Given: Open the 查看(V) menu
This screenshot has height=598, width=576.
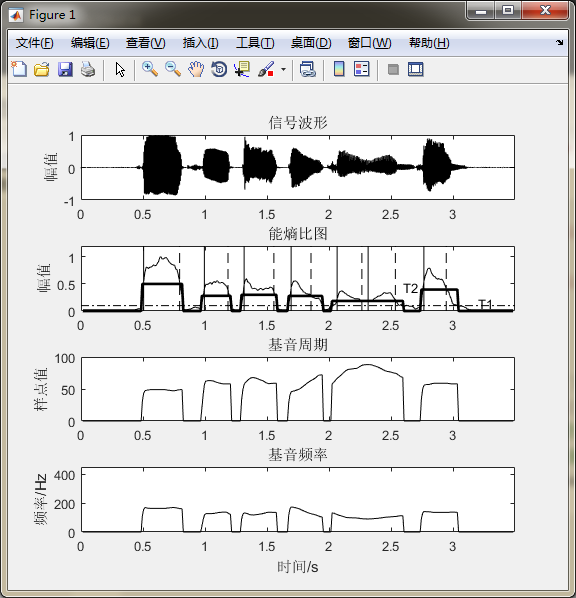Looking at the screenshot, I should coord(146,43).
